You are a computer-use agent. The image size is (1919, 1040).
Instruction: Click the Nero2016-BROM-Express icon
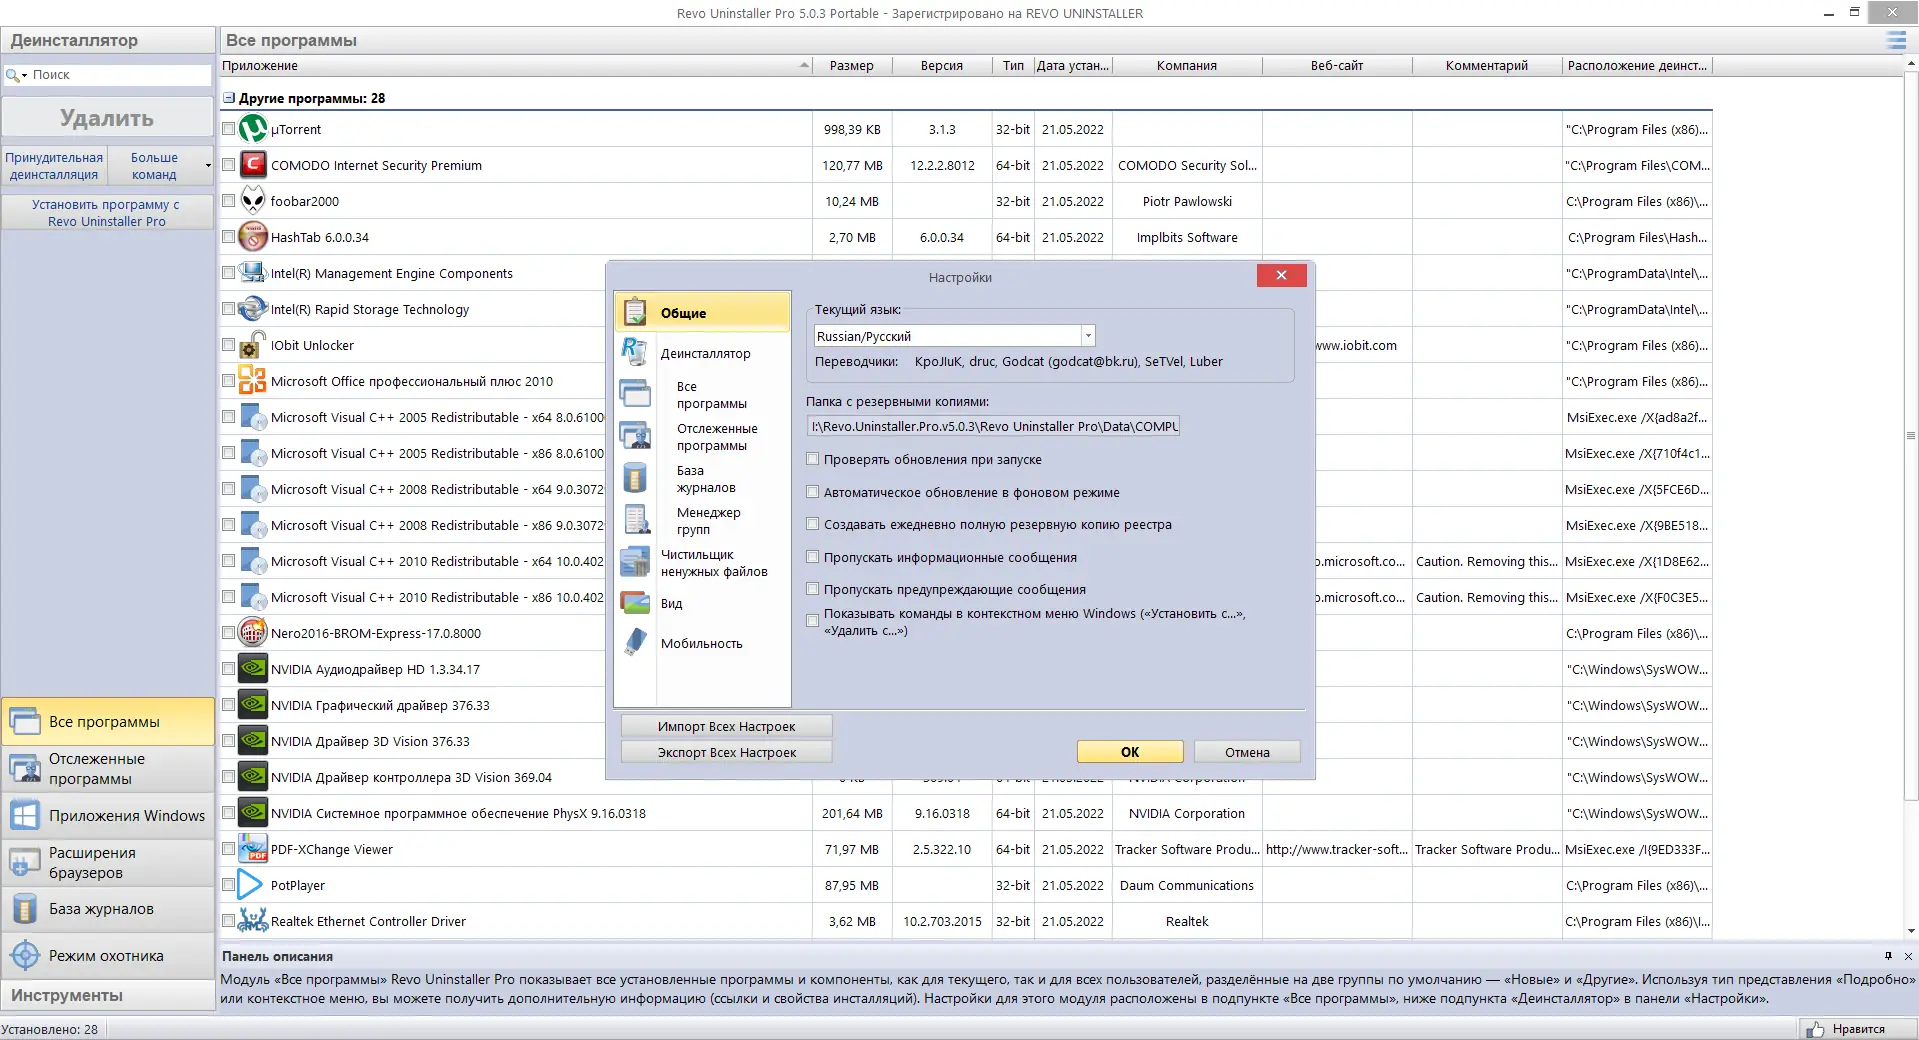[253, 633]
